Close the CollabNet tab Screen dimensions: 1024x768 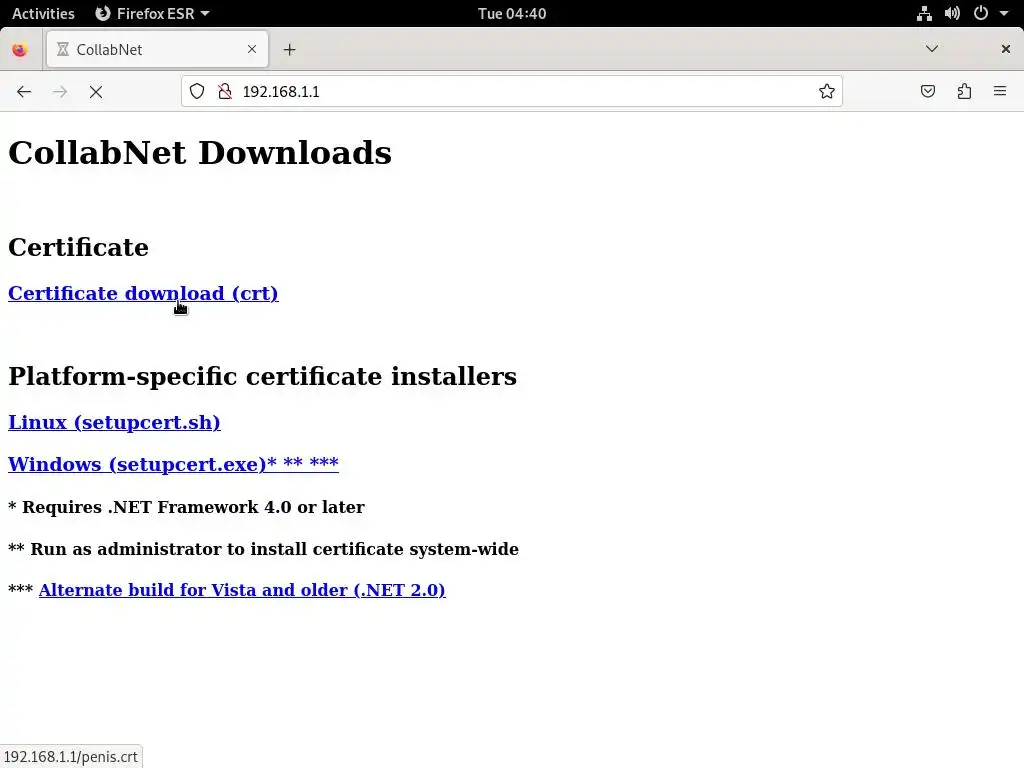click(252, 49)
